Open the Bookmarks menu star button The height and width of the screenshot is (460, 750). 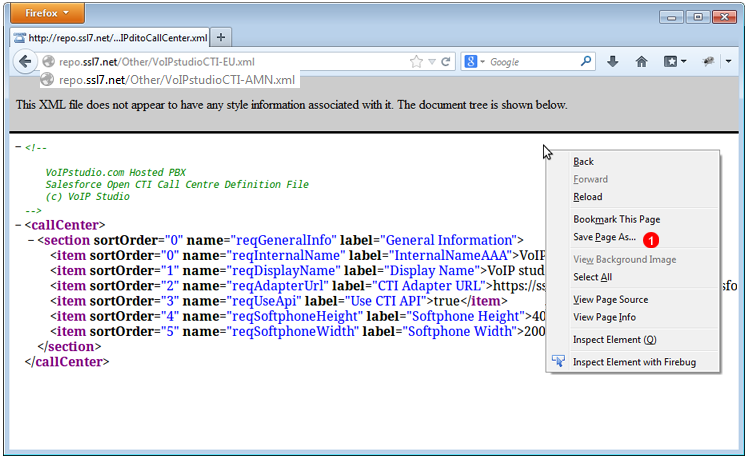[674, 61]
